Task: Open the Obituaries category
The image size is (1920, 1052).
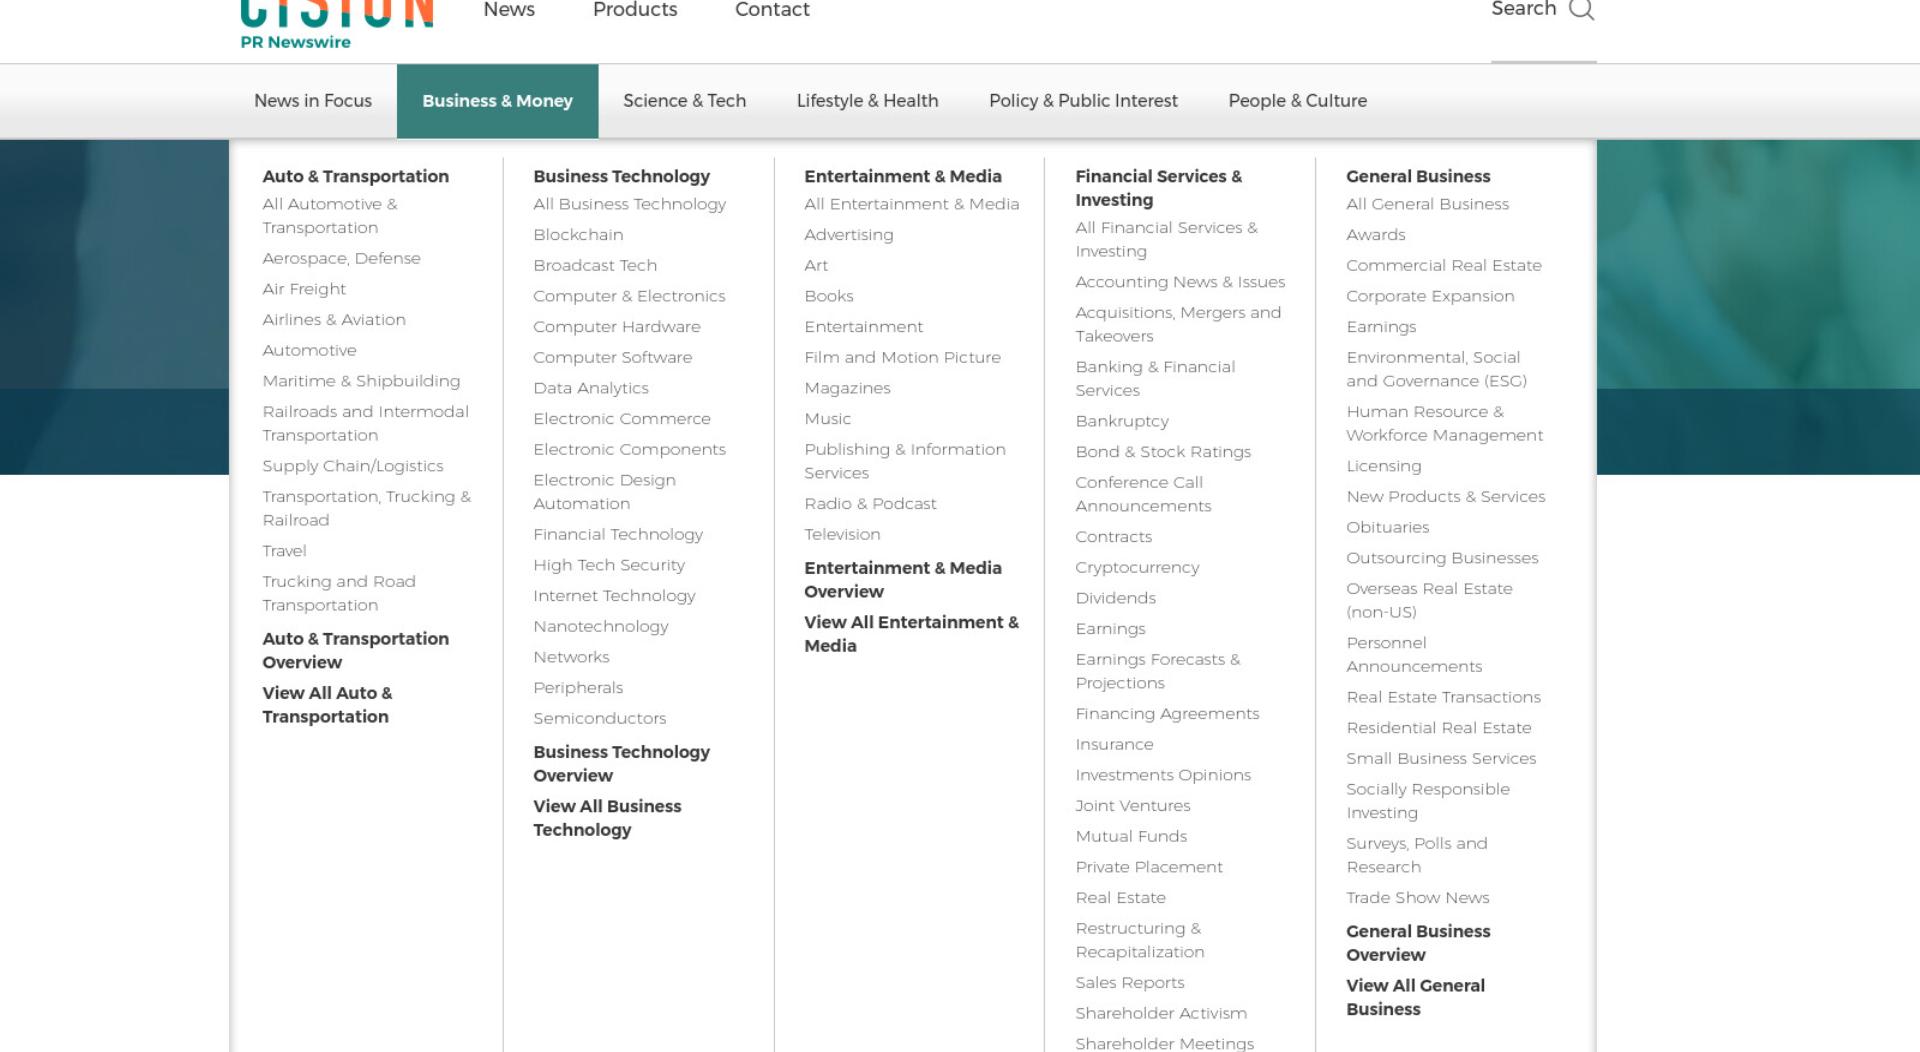Action: (1387, 528)
